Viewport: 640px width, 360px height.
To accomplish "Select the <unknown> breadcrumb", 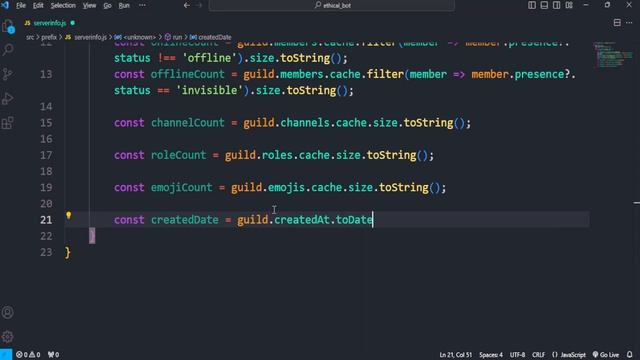I will point(136,37).
